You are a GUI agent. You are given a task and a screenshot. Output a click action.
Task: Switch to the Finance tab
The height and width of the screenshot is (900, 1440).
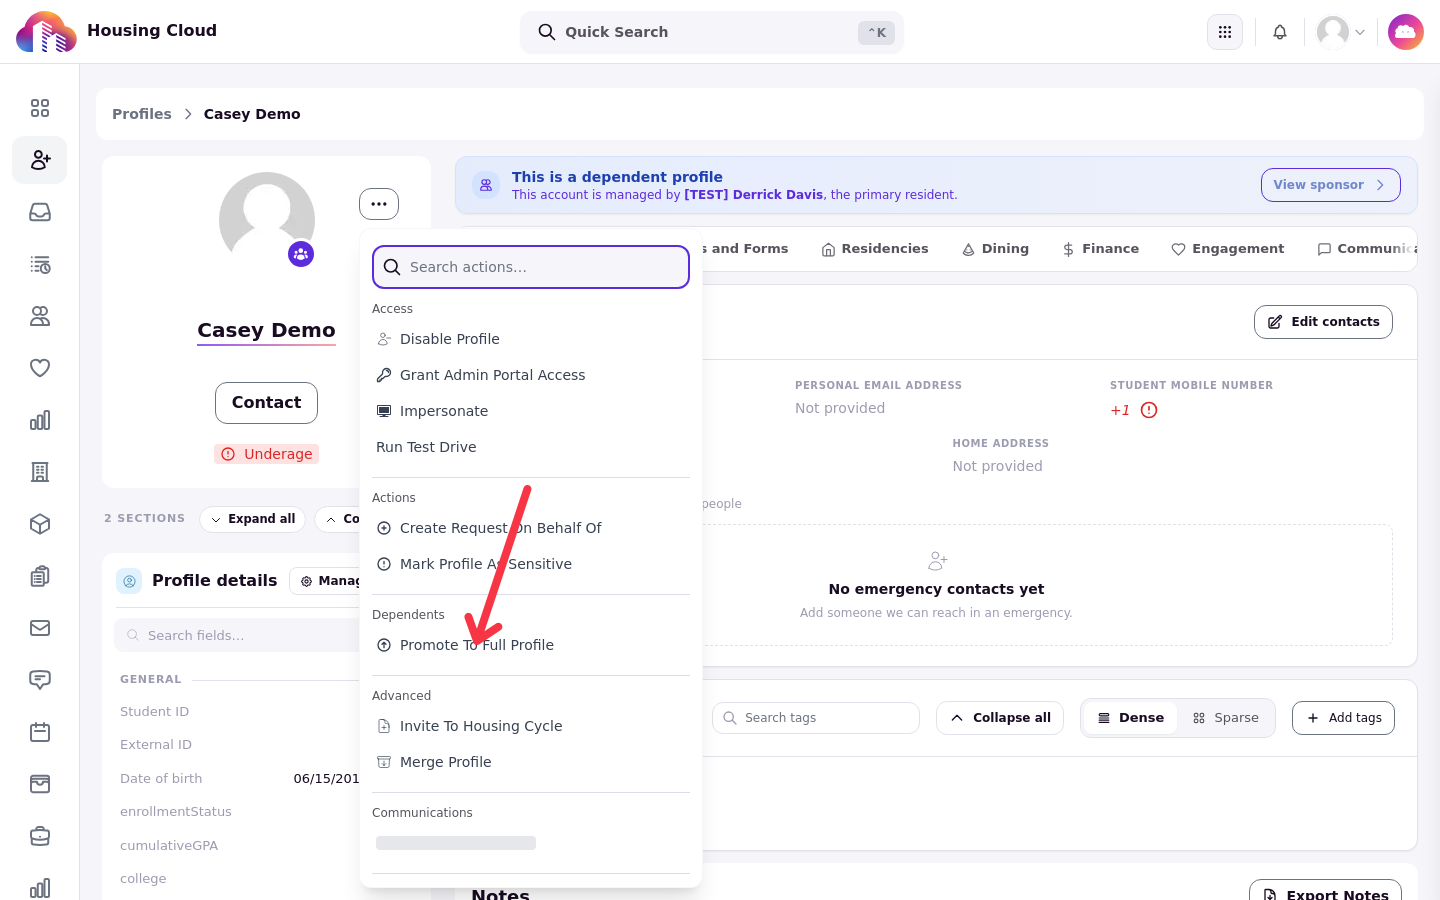click(x=1100, y=249)
